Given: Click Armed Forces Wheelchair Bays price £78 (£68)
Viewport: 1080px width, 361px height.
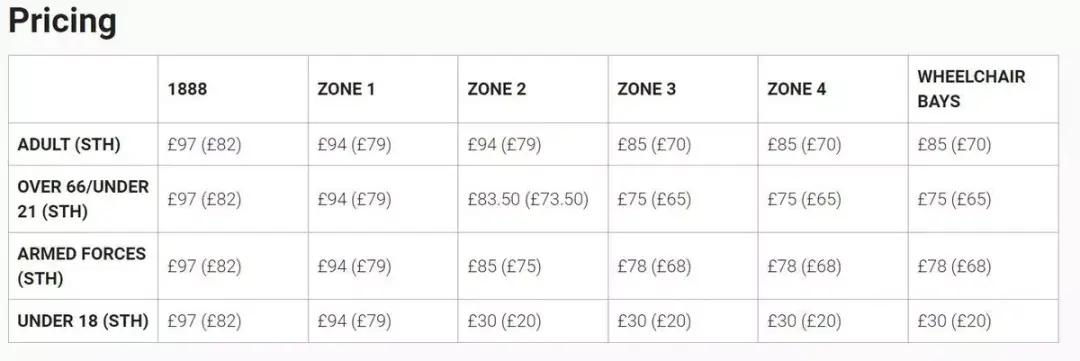Looking at the screenshot, I should [955, 266].
